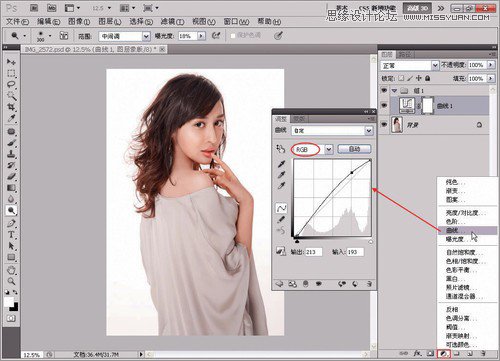Choose 曲线 from adjustment menu

click(x=467, y=230)
